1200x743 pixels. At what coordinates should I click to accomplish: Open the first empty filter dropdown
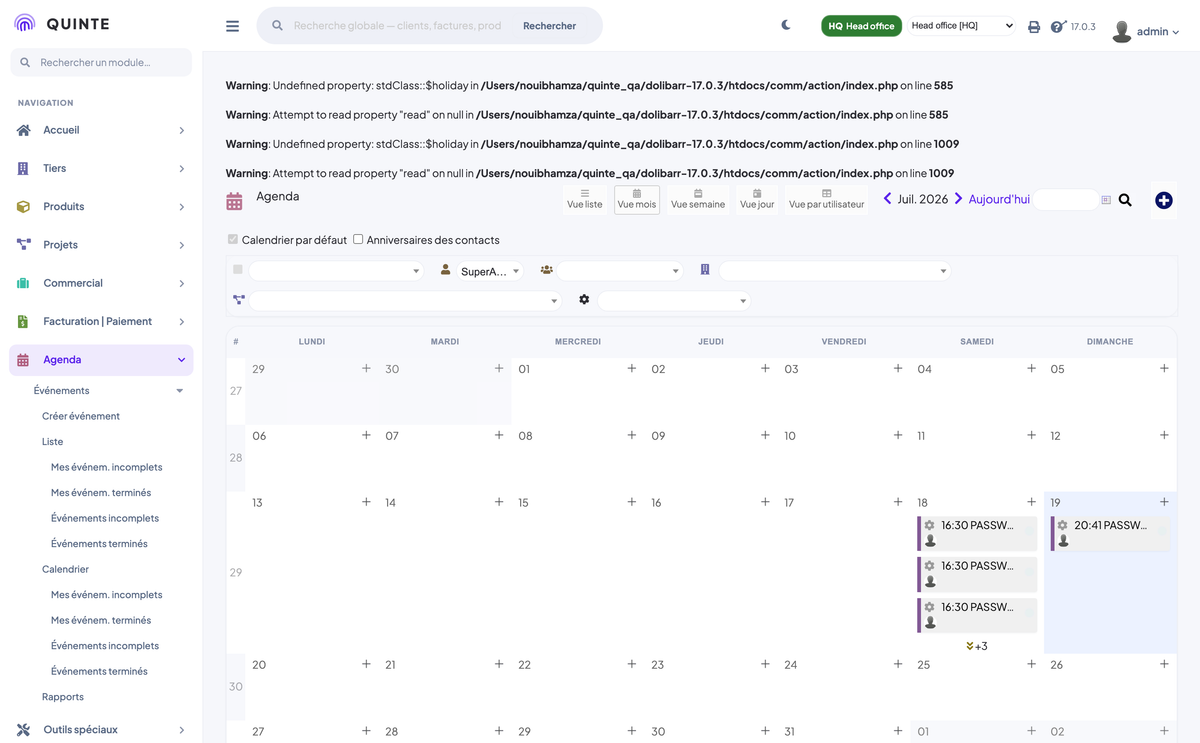(336, 271)
